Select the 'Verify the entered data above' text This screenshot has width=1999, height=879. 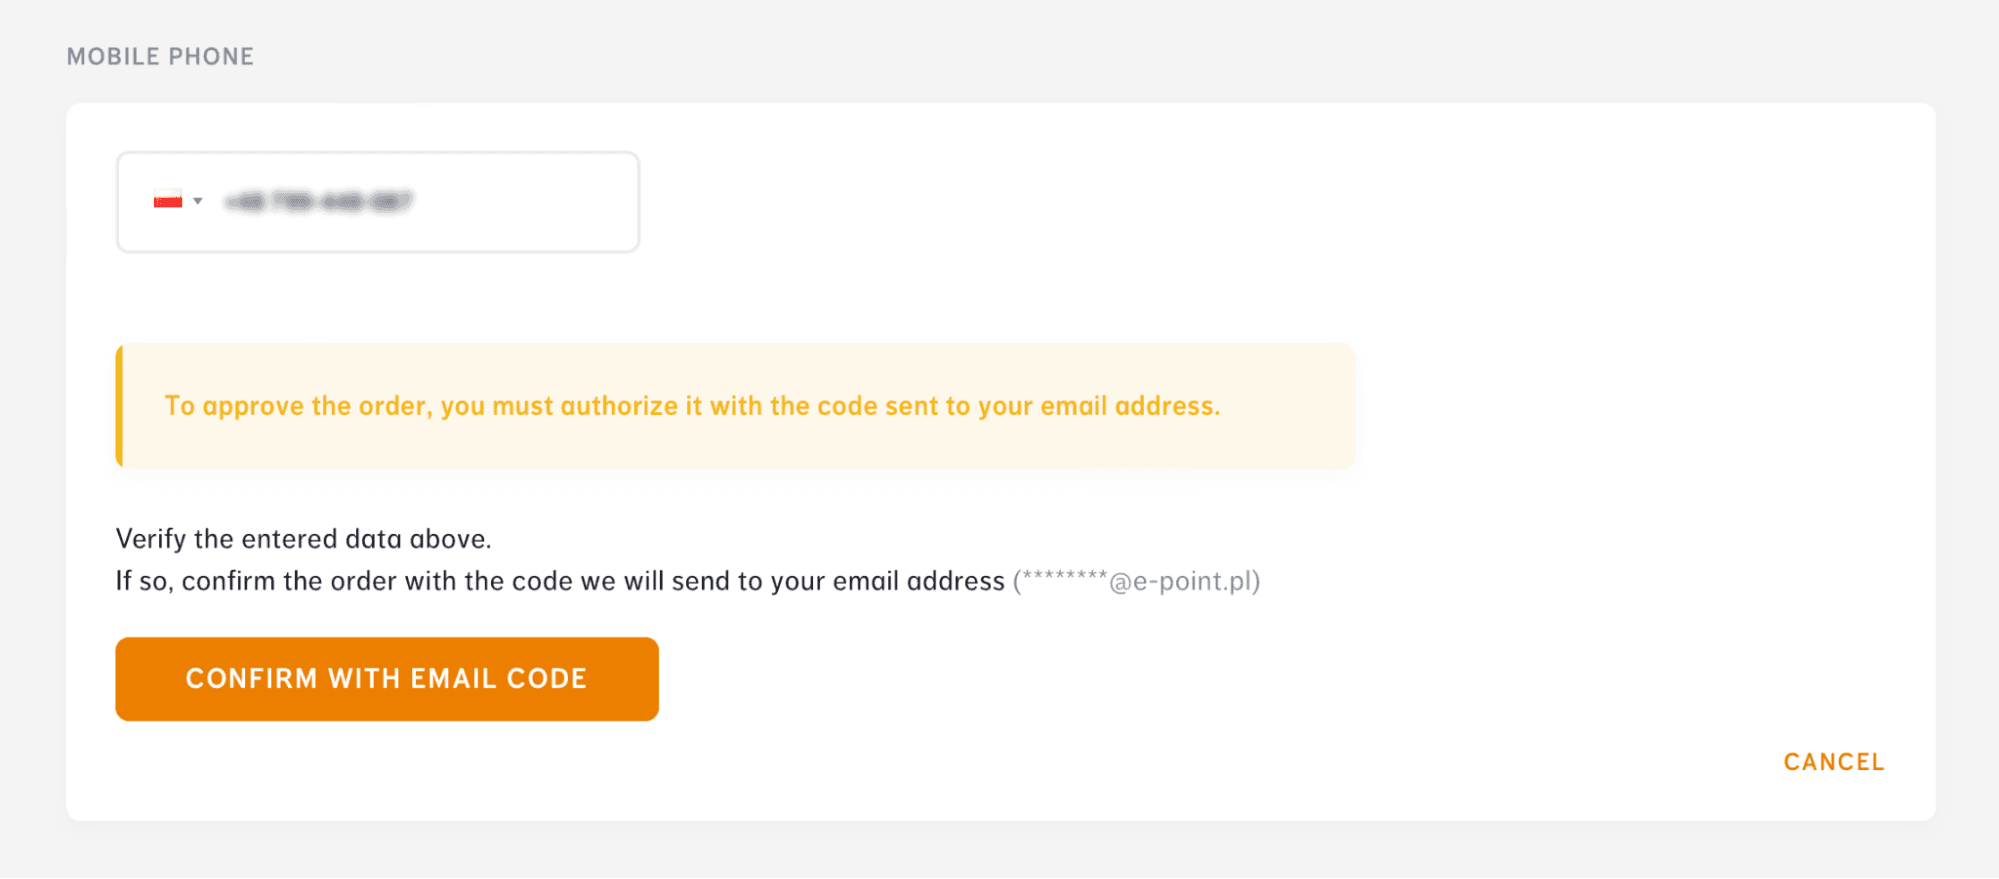point(303,539)
